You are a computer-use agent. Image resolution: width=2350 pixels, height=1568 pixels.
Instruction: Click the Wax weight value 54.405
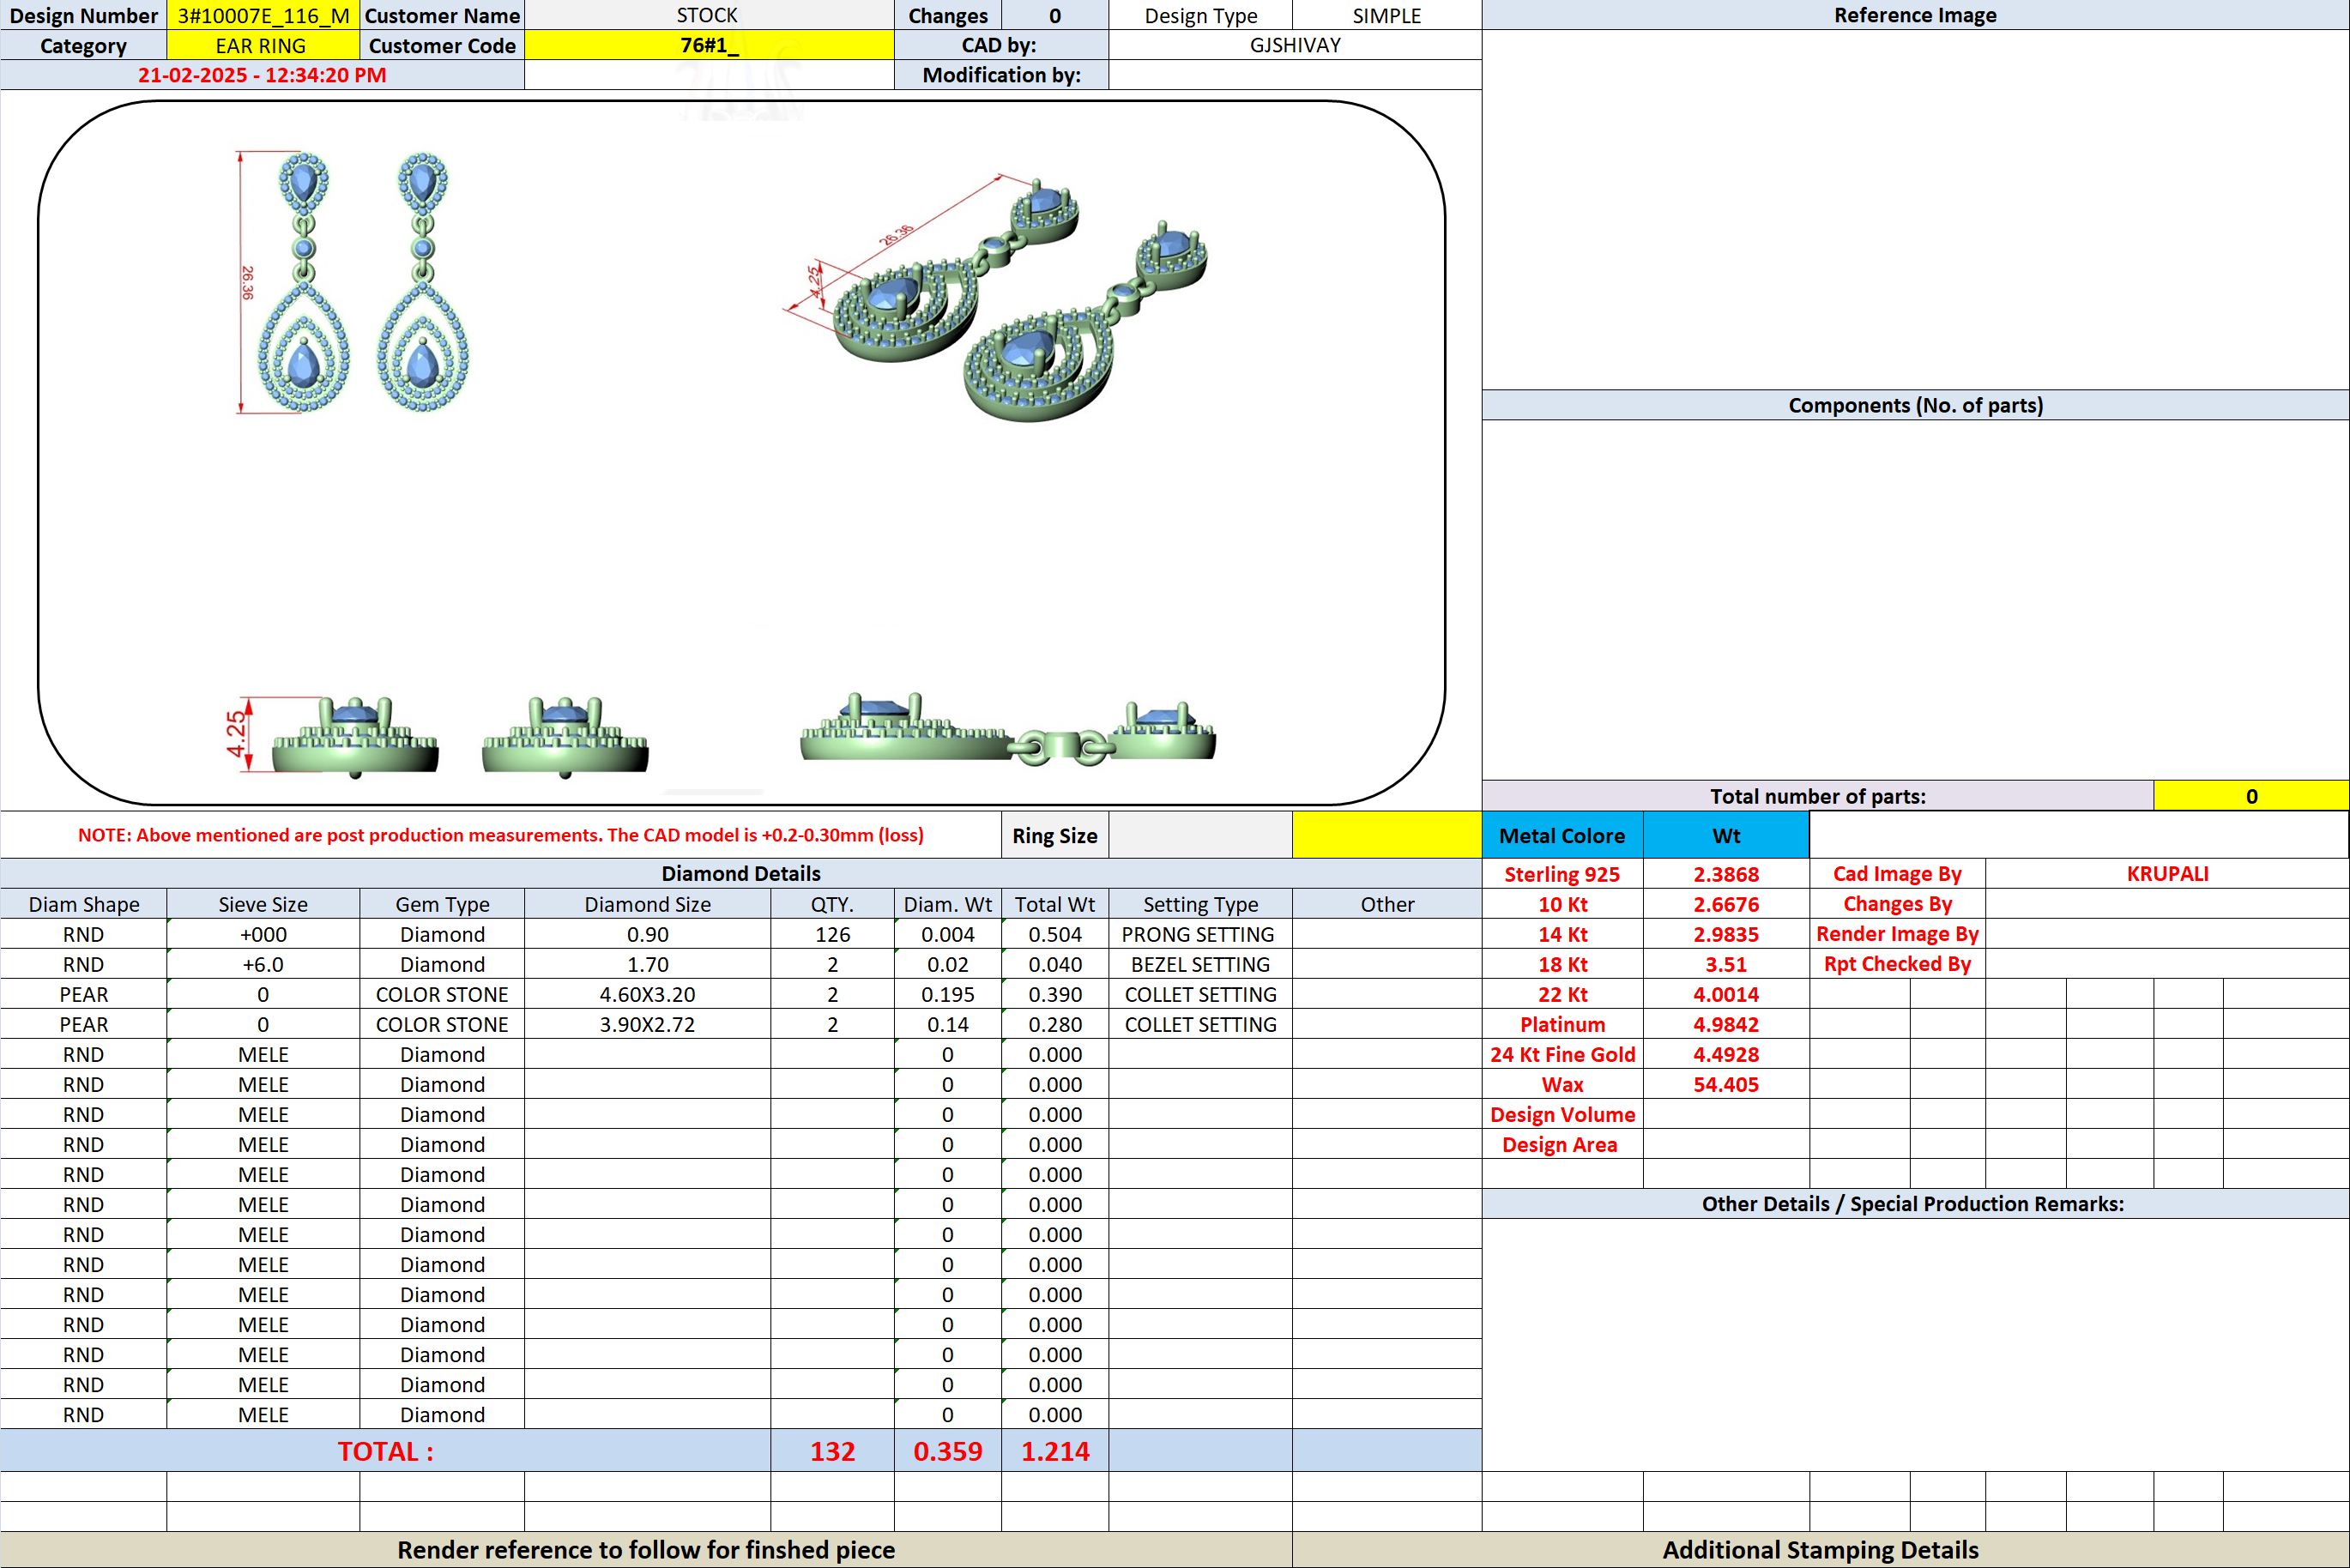tap(1726, 1084)
